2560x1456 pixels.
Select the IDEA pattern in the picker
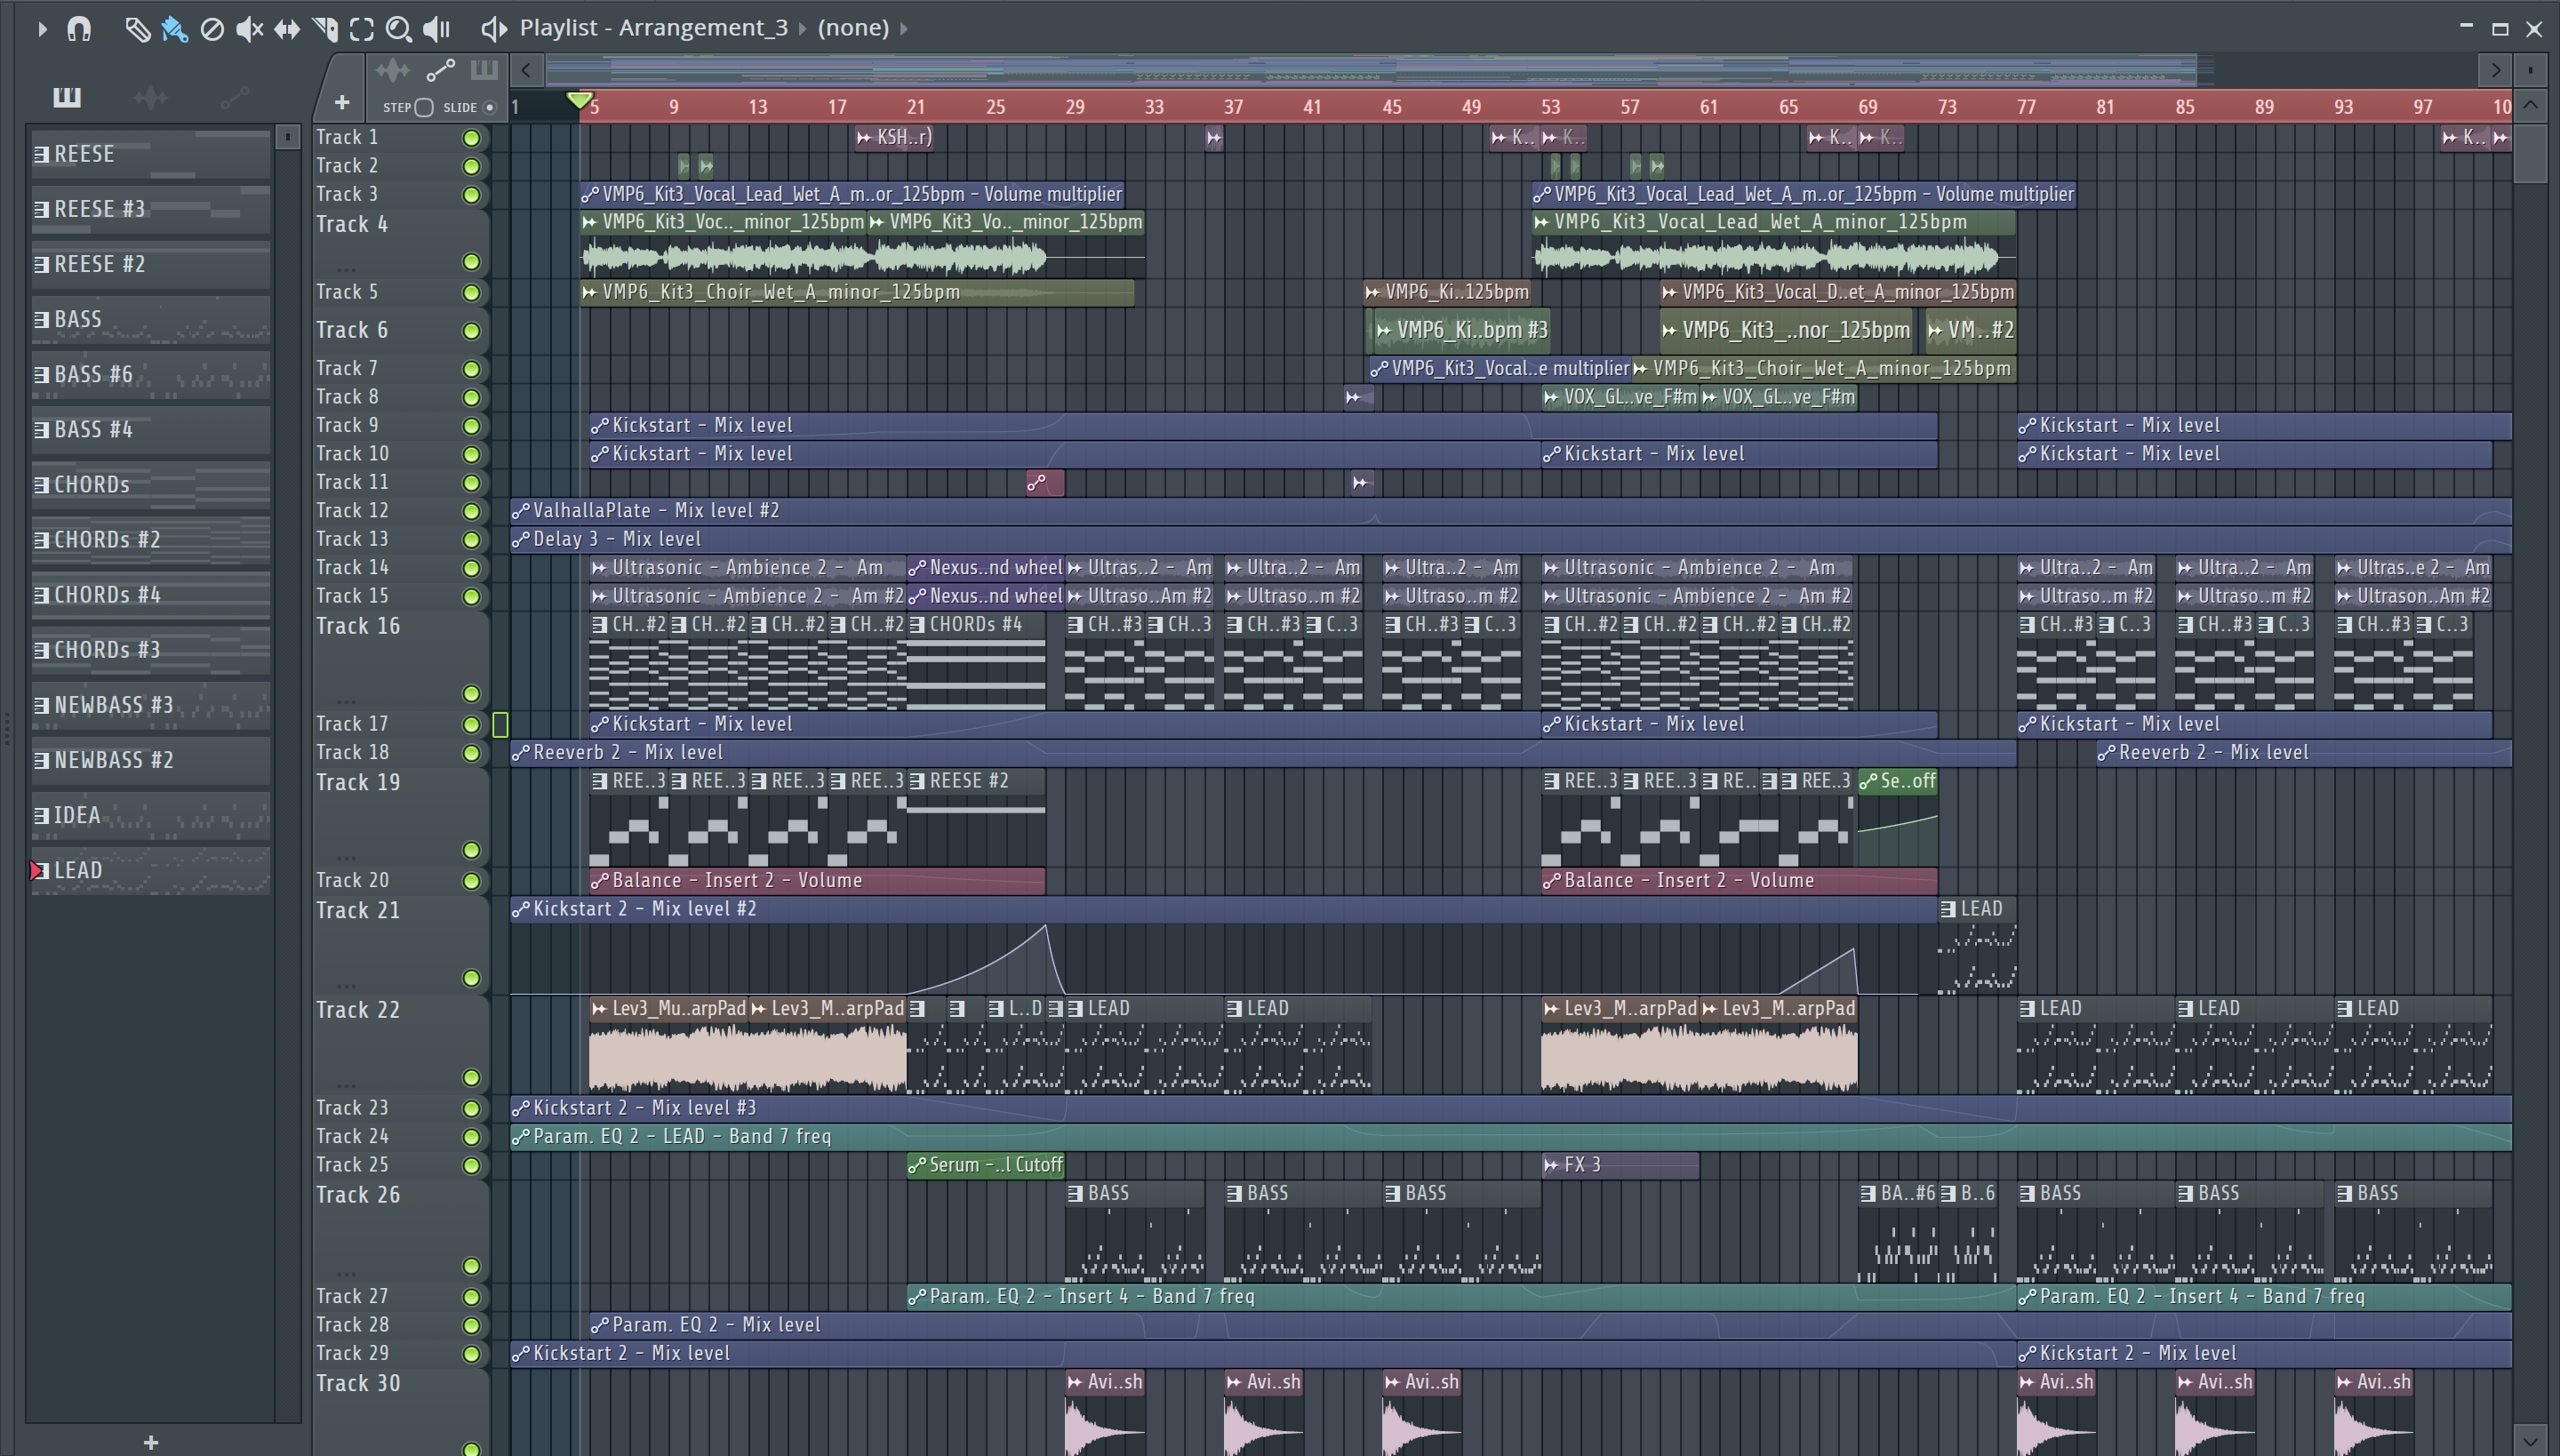click(x=150, y=815)
